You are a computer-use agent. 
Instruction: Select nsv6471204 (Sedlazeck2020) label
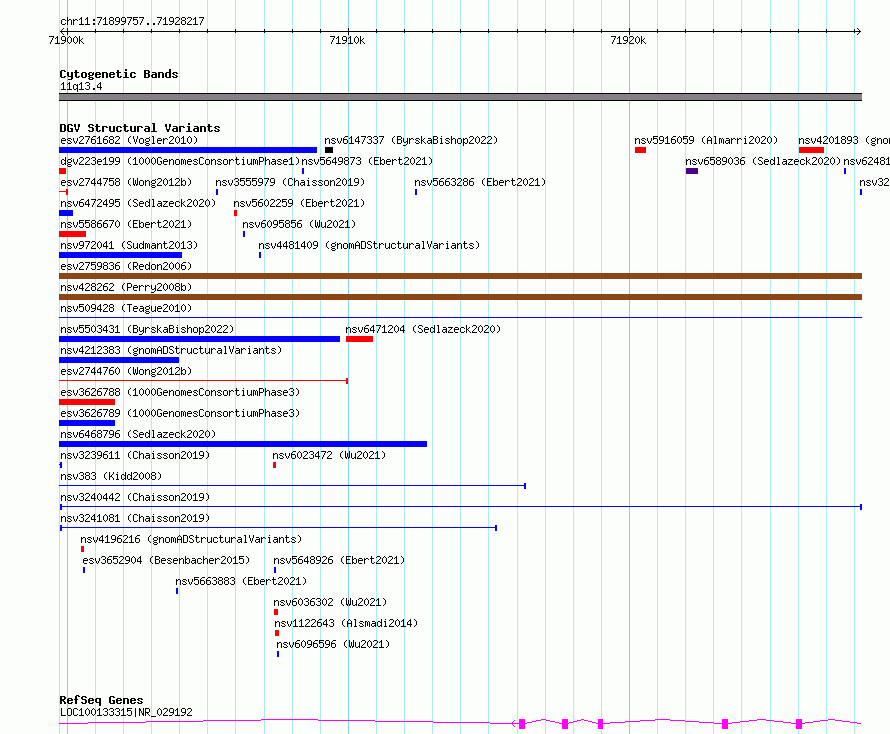[x=423, y=329]
